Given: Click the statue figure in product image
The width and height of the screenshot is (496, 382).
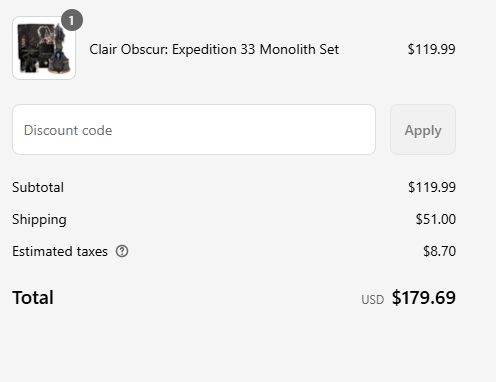Looking at the screenshot, I should point(60,50).
